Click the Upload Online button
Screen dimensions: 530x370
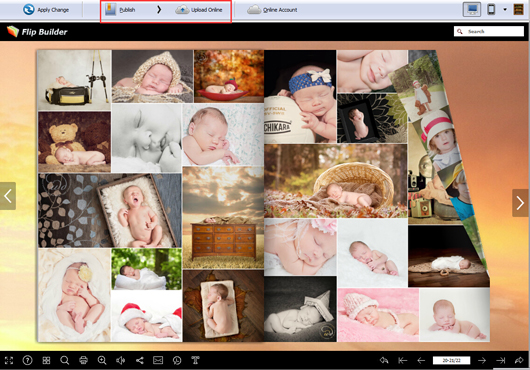199,10
